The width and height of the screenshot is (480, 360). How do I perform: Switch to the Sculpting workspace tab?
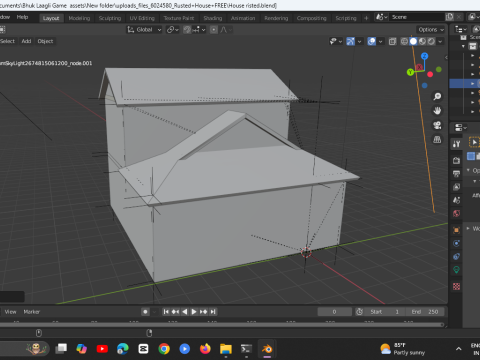click(x=110, y=18)
